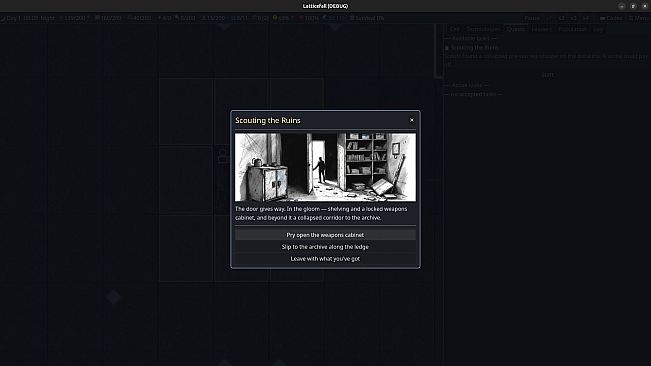Choose Leave with what you've got

coord(325,259)
